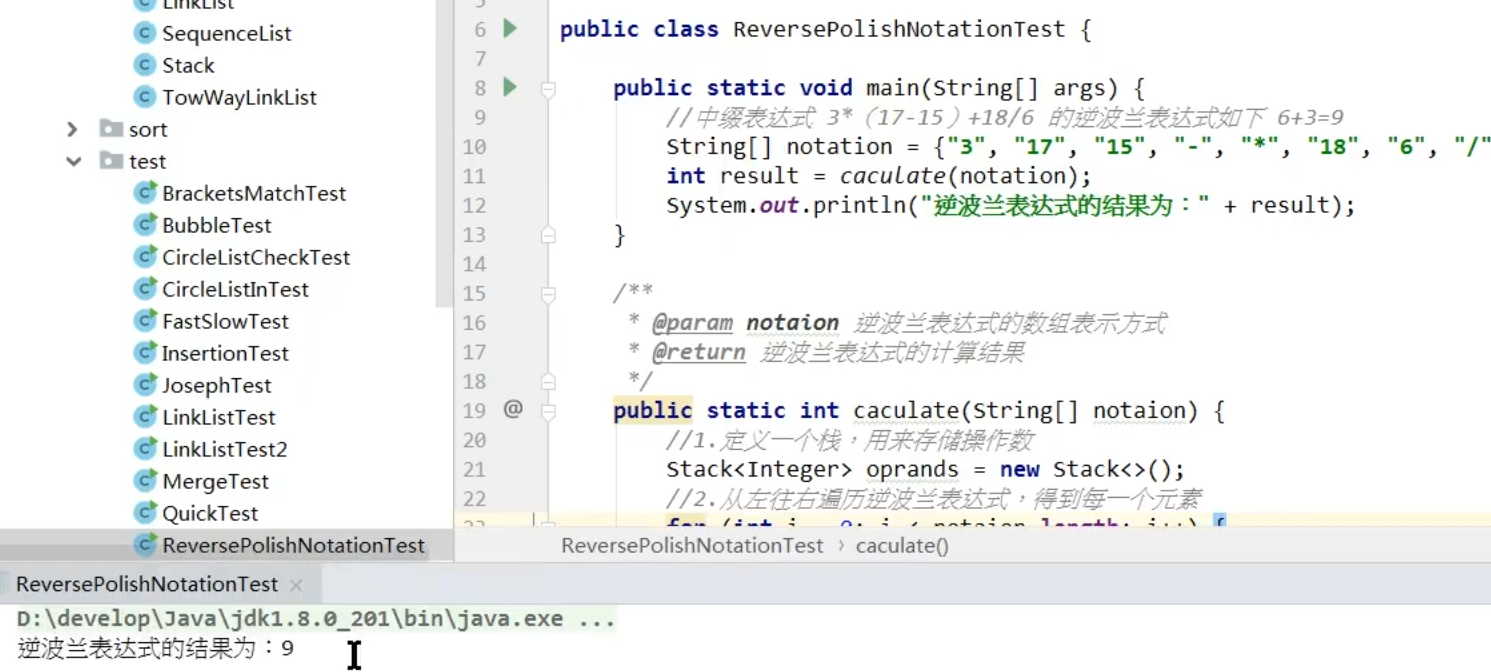Collapse the Javadoc comment fold on line 15
Image resolution: width=1491 pixels, height=672 pixels.
(548, 294)
